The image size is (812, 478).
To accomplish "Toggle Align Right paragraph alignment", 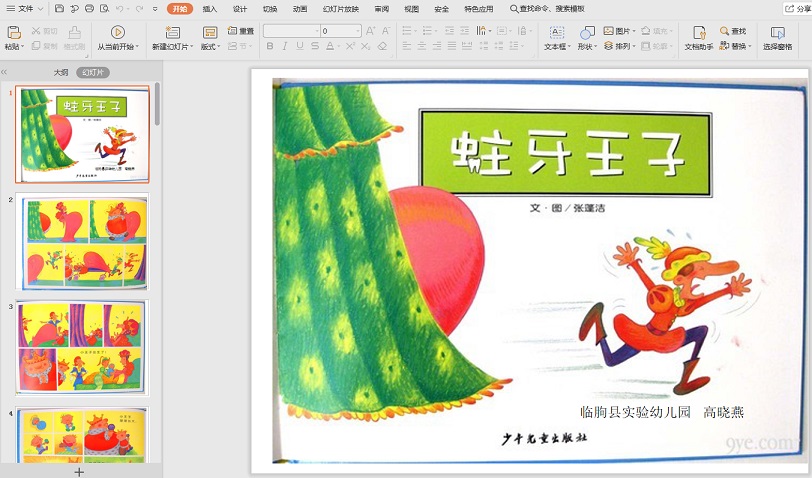I will point(437,46).
